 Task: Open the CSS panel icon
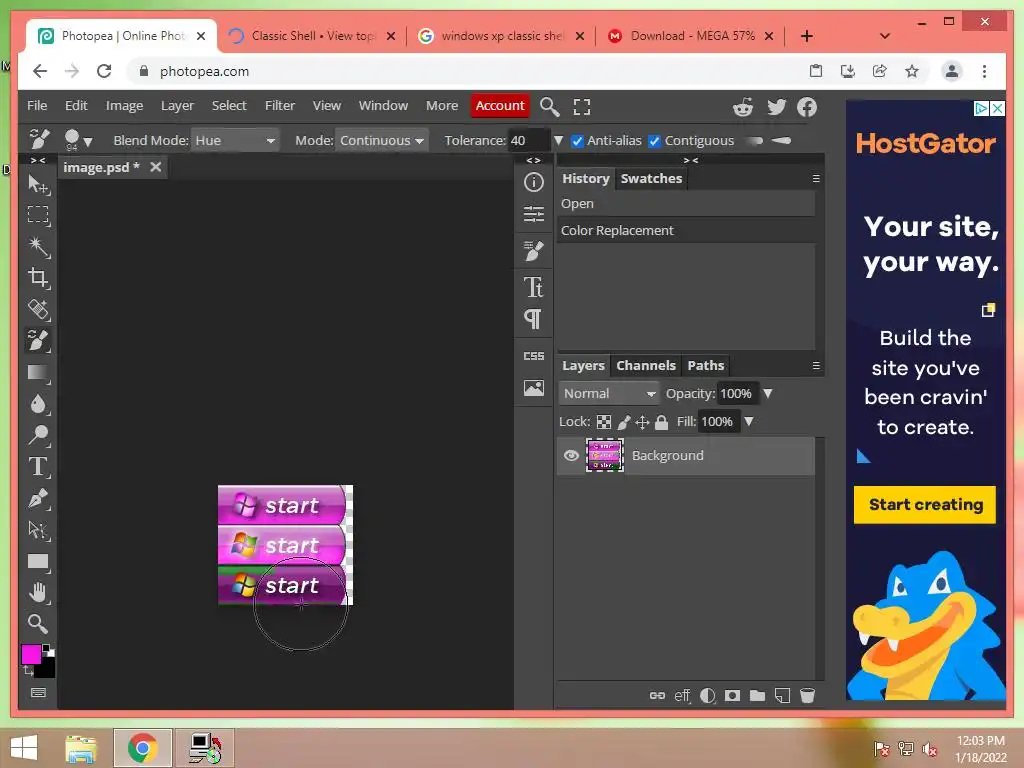534,356
